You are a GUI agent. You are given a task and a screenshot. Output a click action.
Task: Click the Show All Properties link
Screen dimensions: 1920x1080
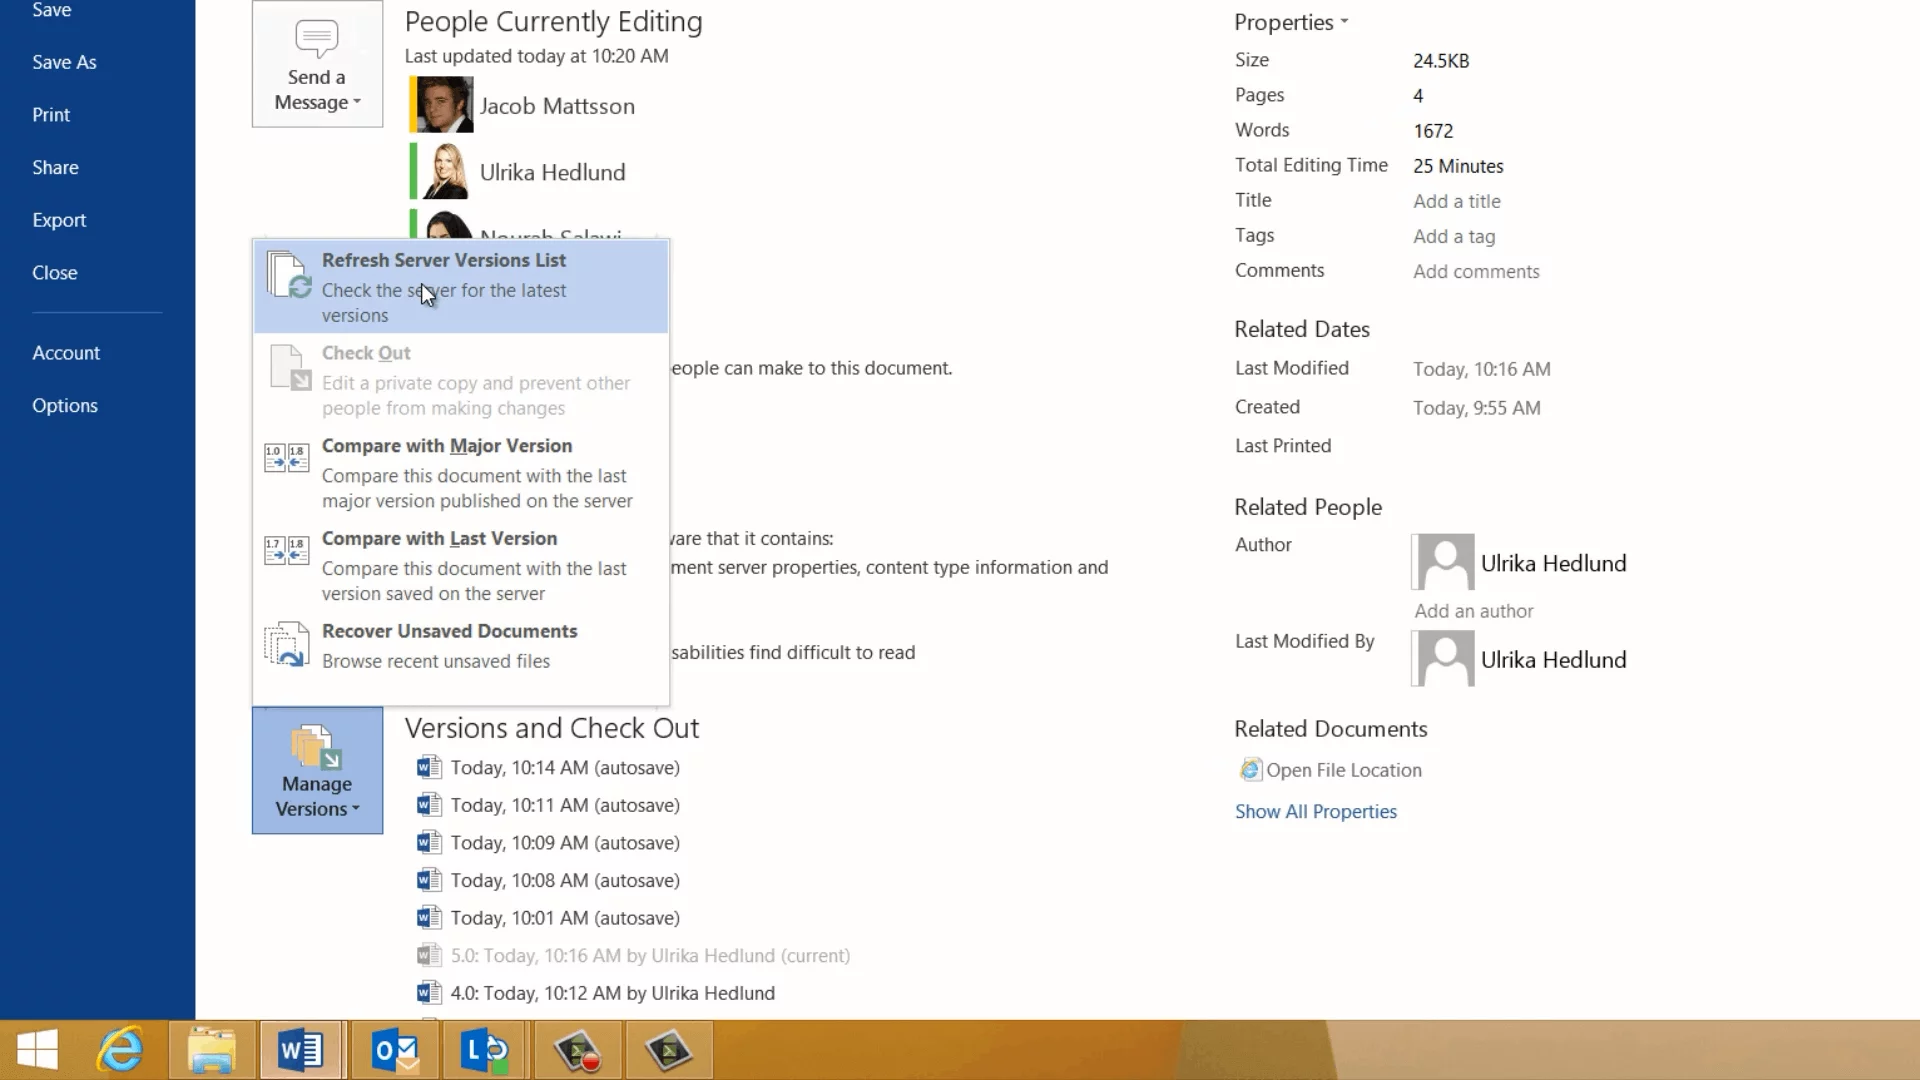[1315, 812]
